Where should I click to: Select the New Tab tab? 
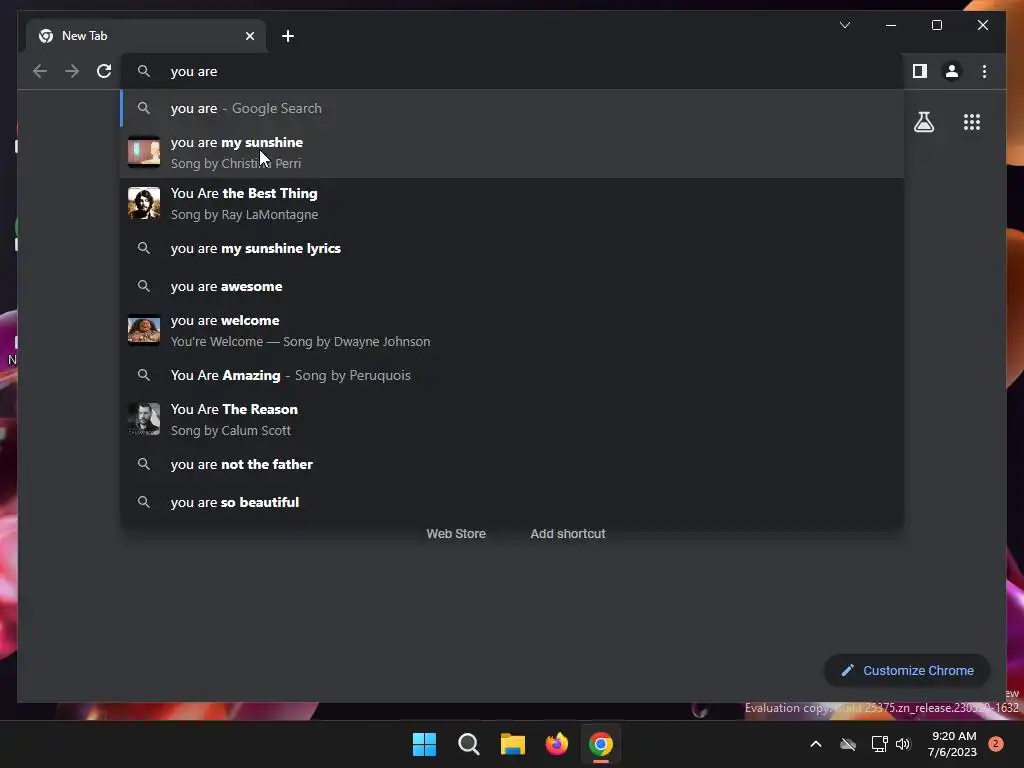(x=146, y=36)
